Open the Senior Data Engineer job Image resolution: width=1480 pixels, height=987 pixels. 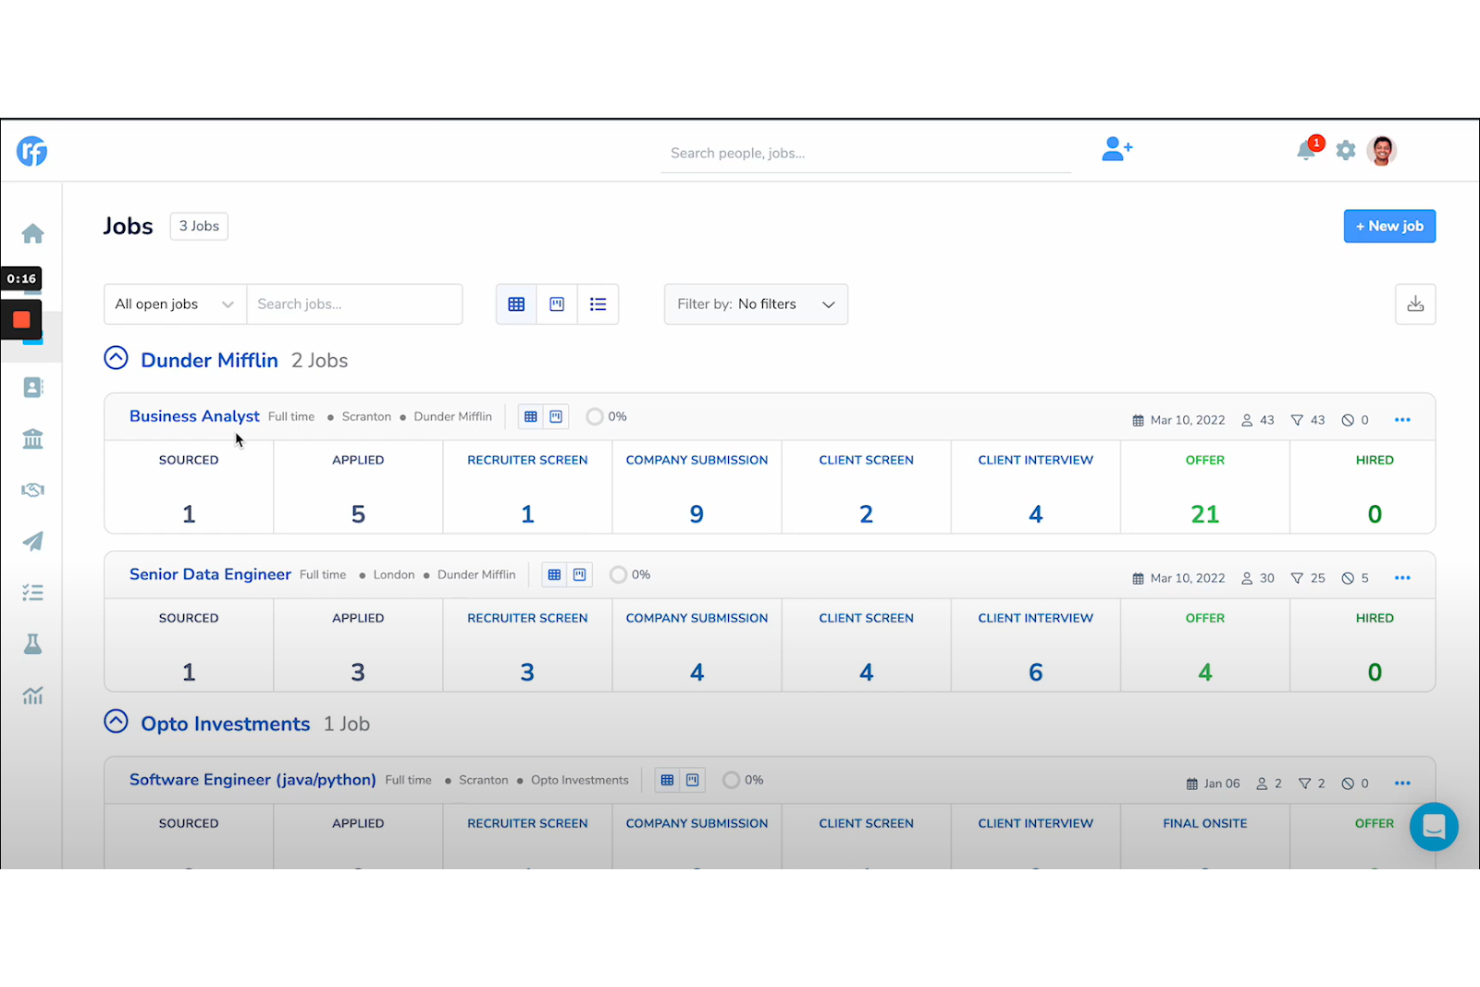click(x=210, y=574)
